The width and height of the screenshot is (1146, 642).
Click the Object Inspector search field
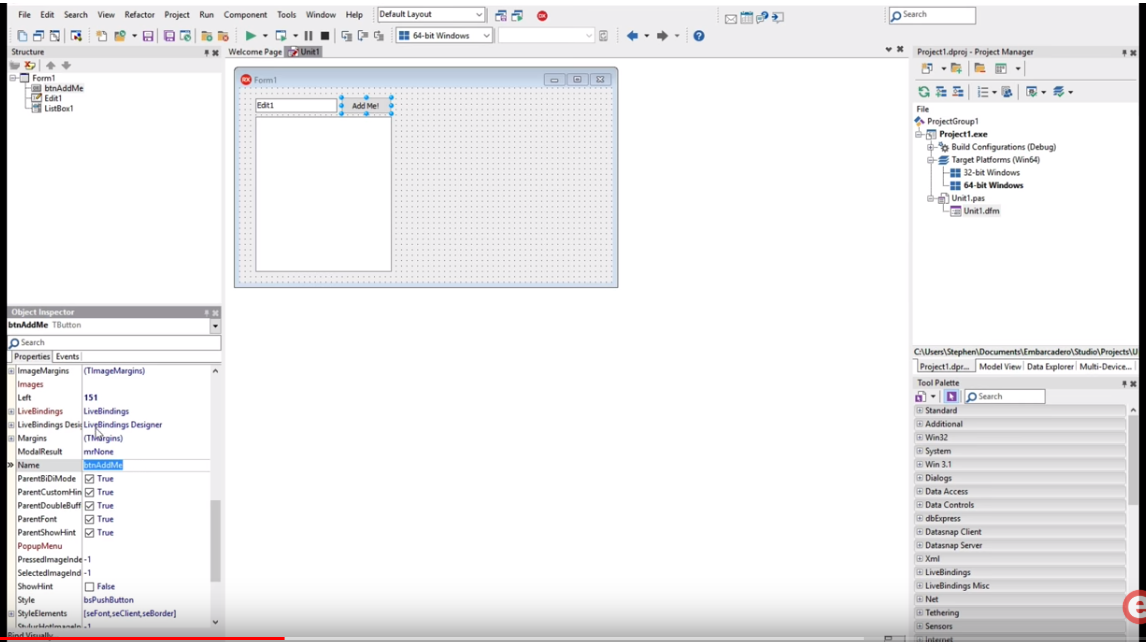click(x=114, y=342)
